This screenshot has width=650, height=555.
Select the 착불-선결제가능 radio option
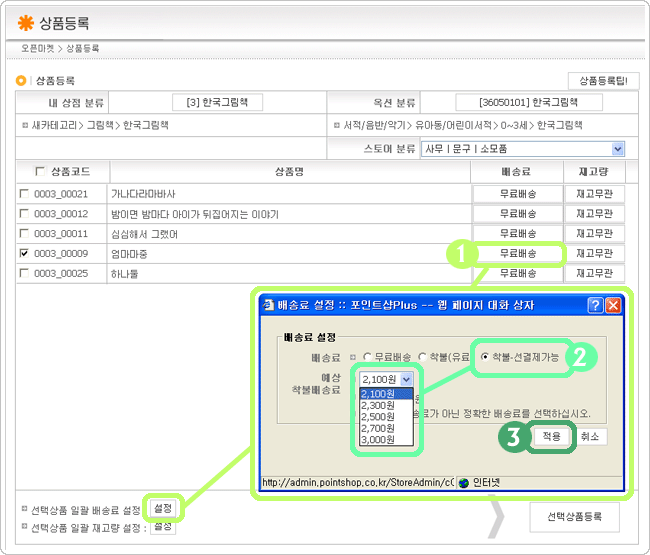click(486, 357)
